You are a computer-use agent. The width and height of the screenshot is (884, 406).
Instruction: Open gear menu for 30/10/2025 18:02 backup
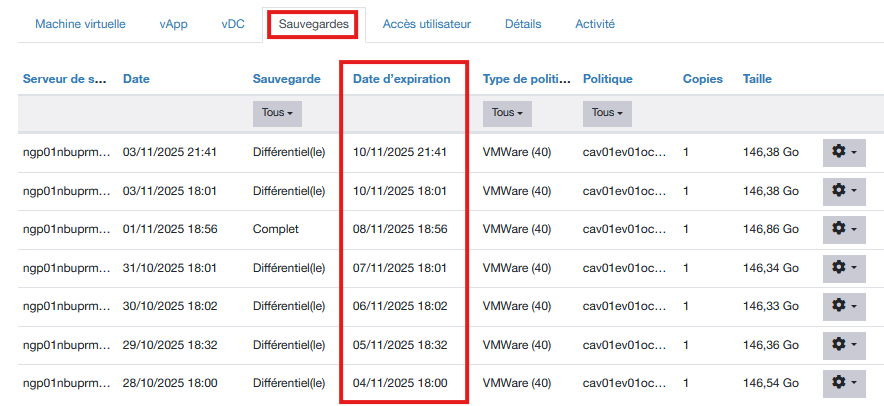pos(844,306)
